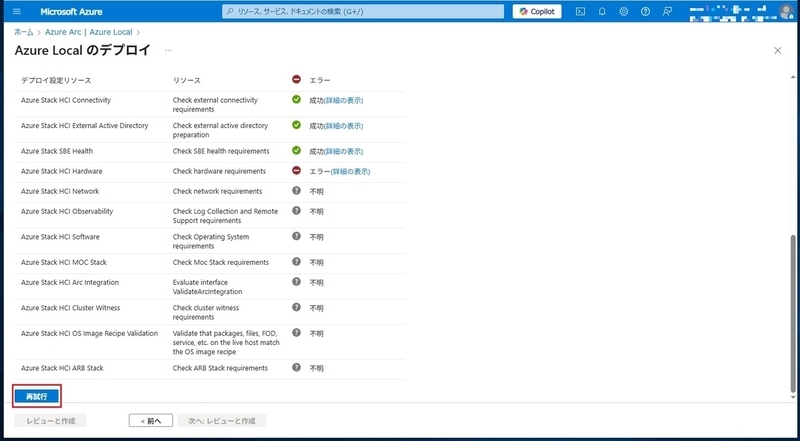Select 'Azure Stack HCI ARB Stack' text
Screen dimensions: 800x441
(62, 368)
